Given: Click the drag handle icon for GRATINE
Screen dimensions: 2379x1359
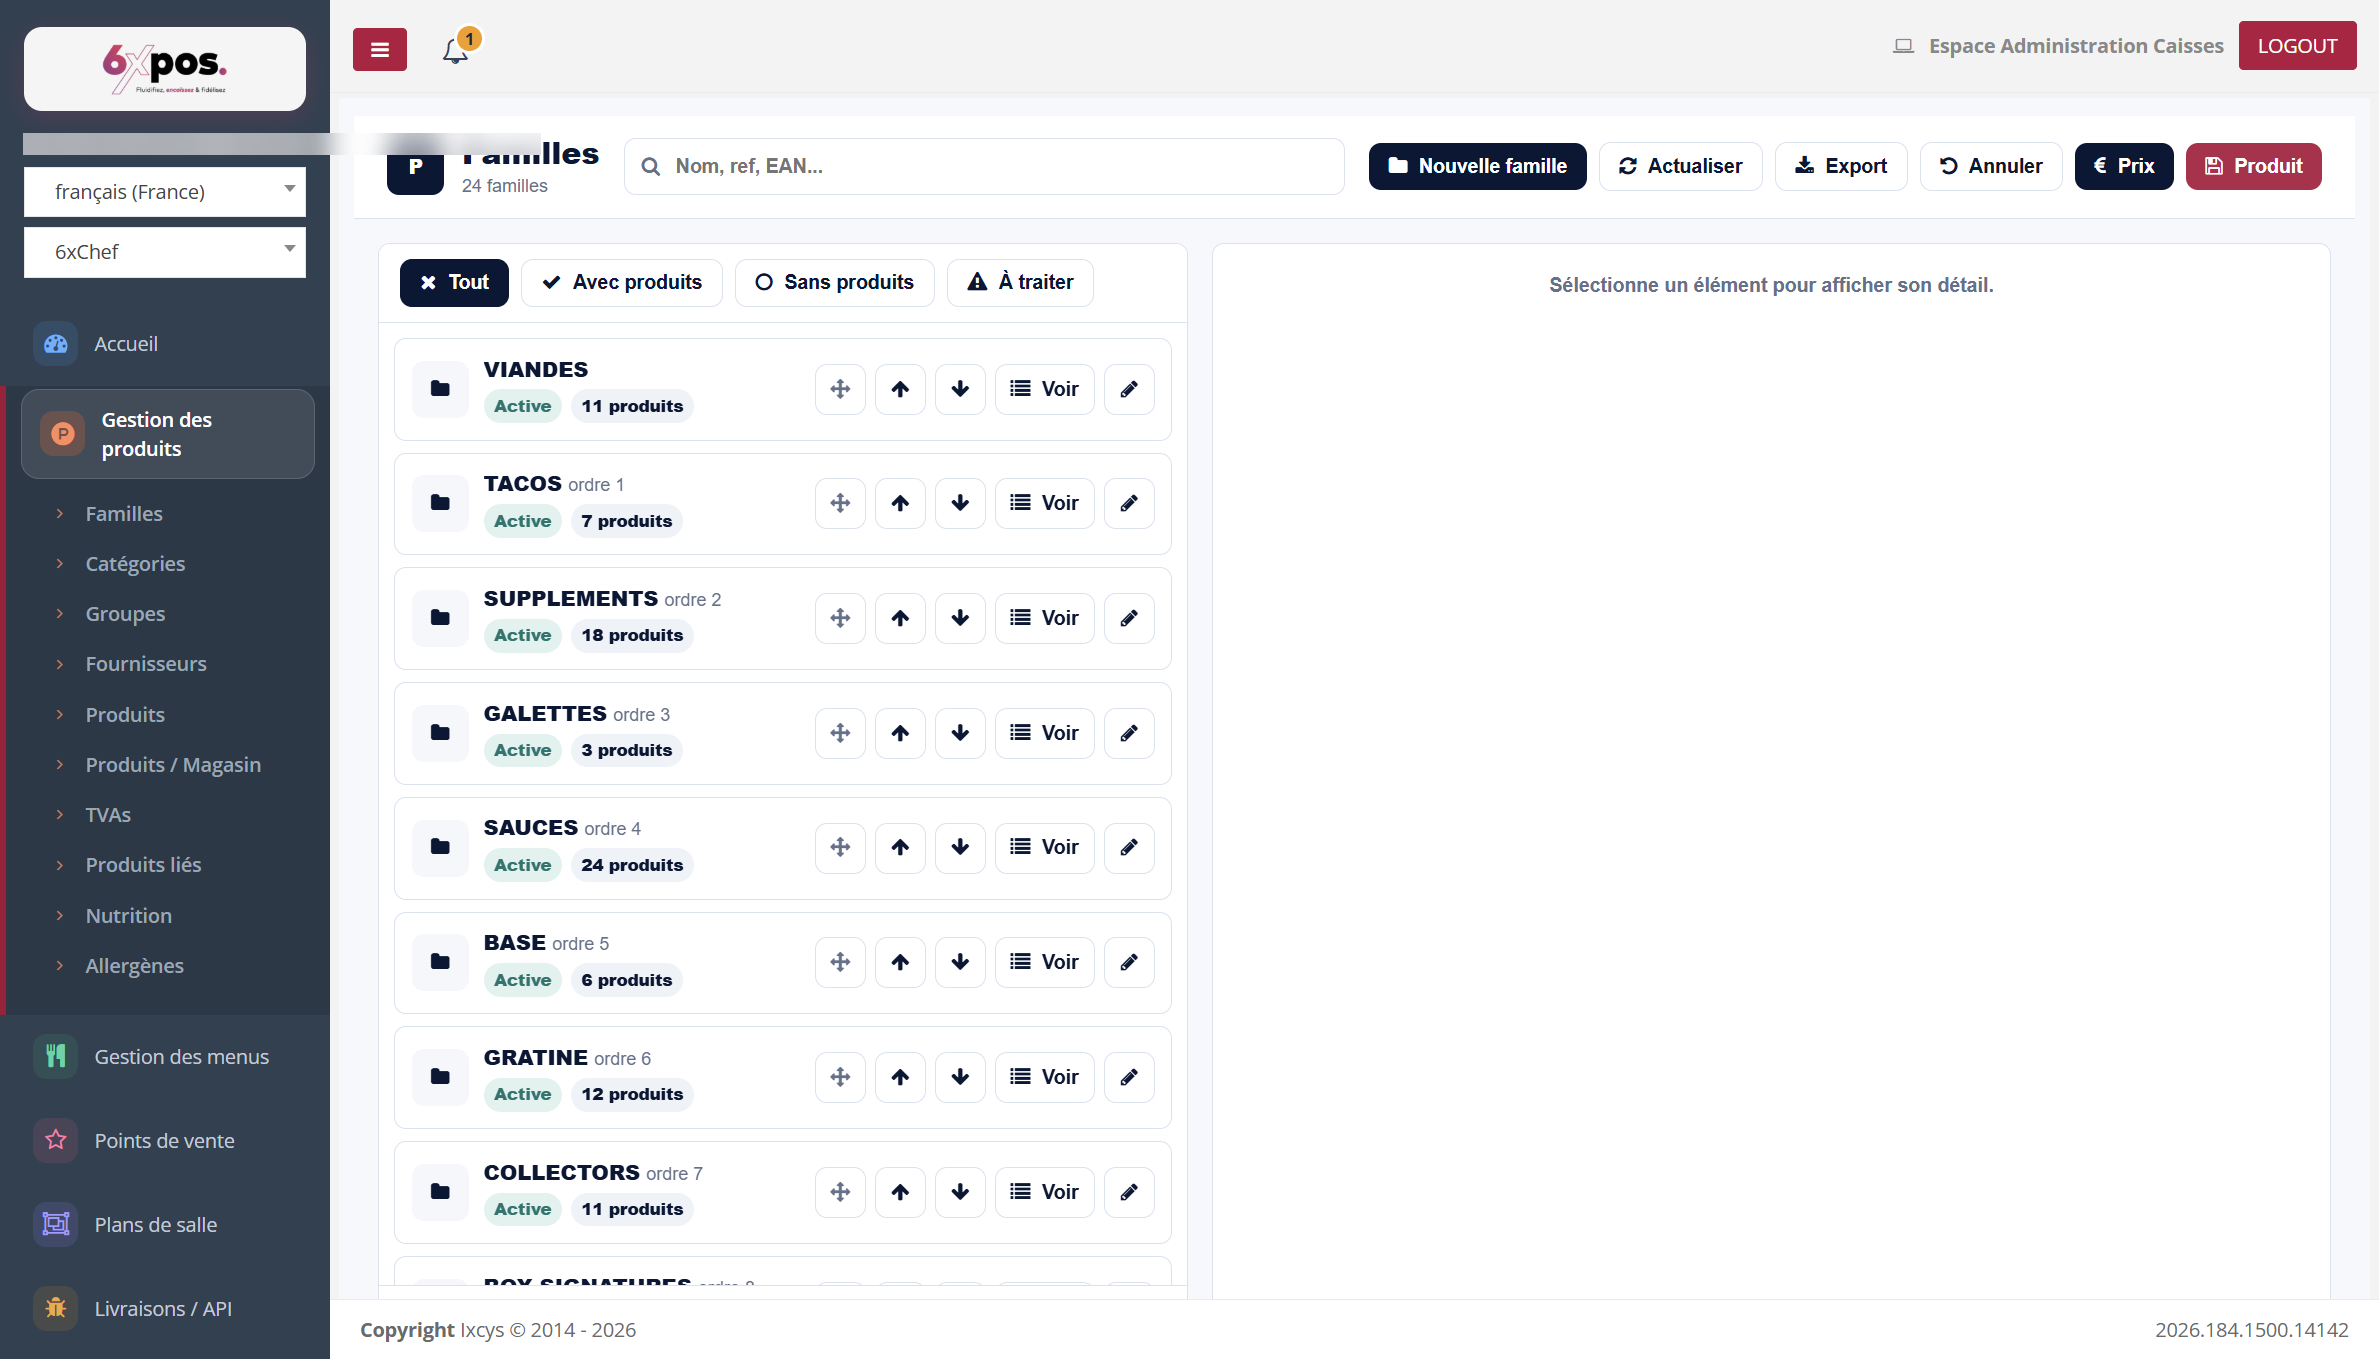Looking at the screenshot, I should coord(840,1077).
